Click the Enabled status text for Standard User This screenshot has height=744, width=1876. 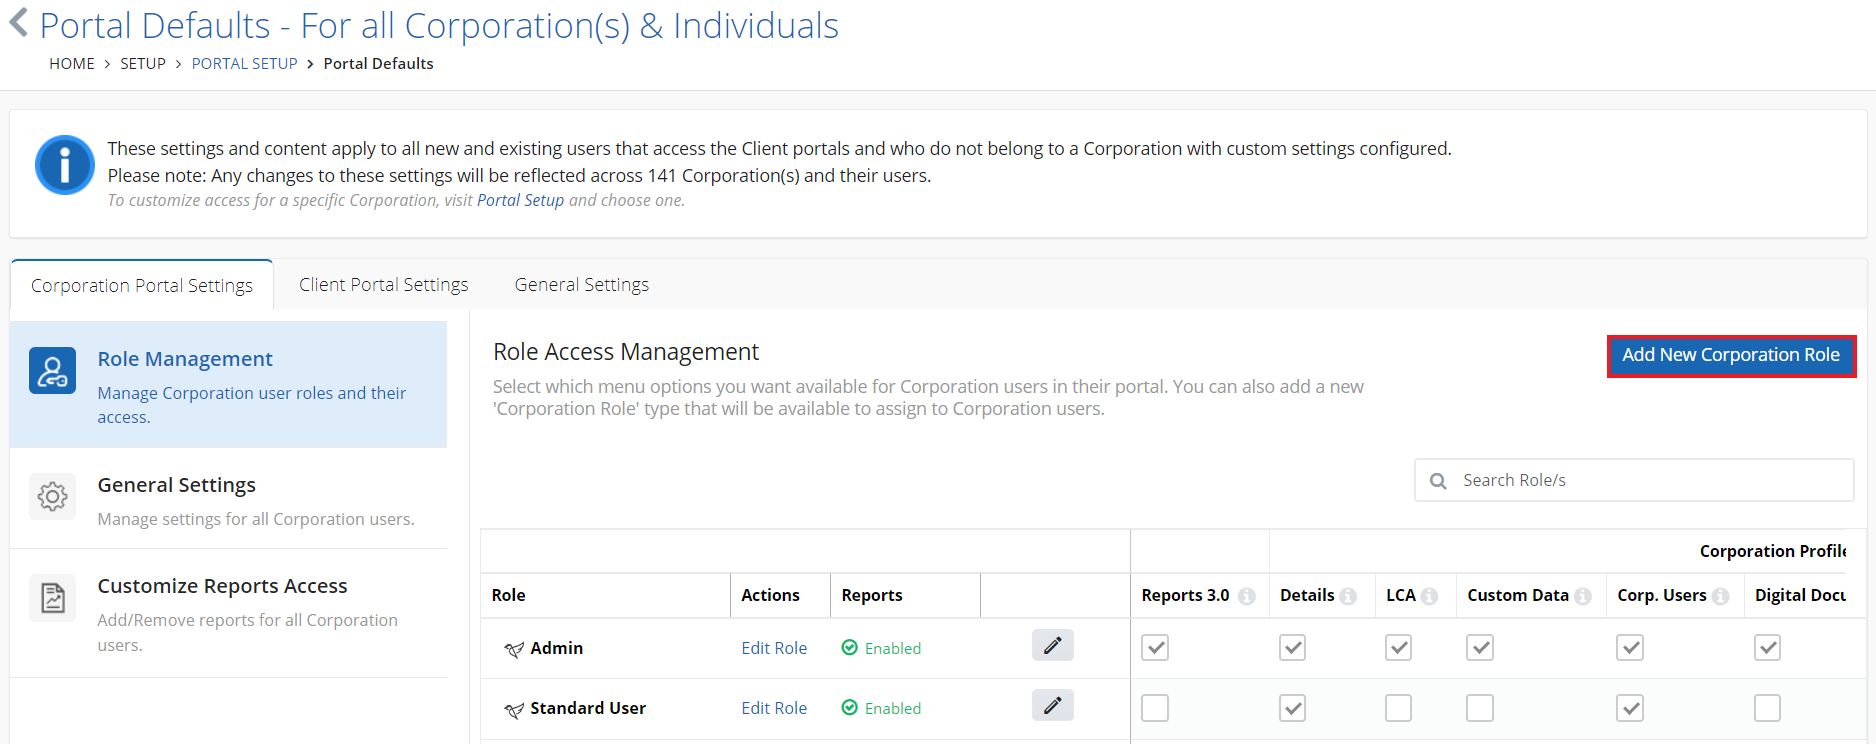pyautogui.click(x=893, y=708)
